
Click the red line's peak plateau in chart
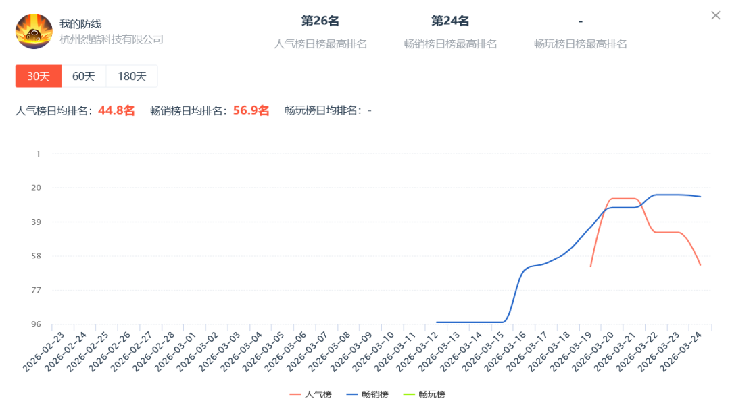pyautogui.click(x=623, y=198)
